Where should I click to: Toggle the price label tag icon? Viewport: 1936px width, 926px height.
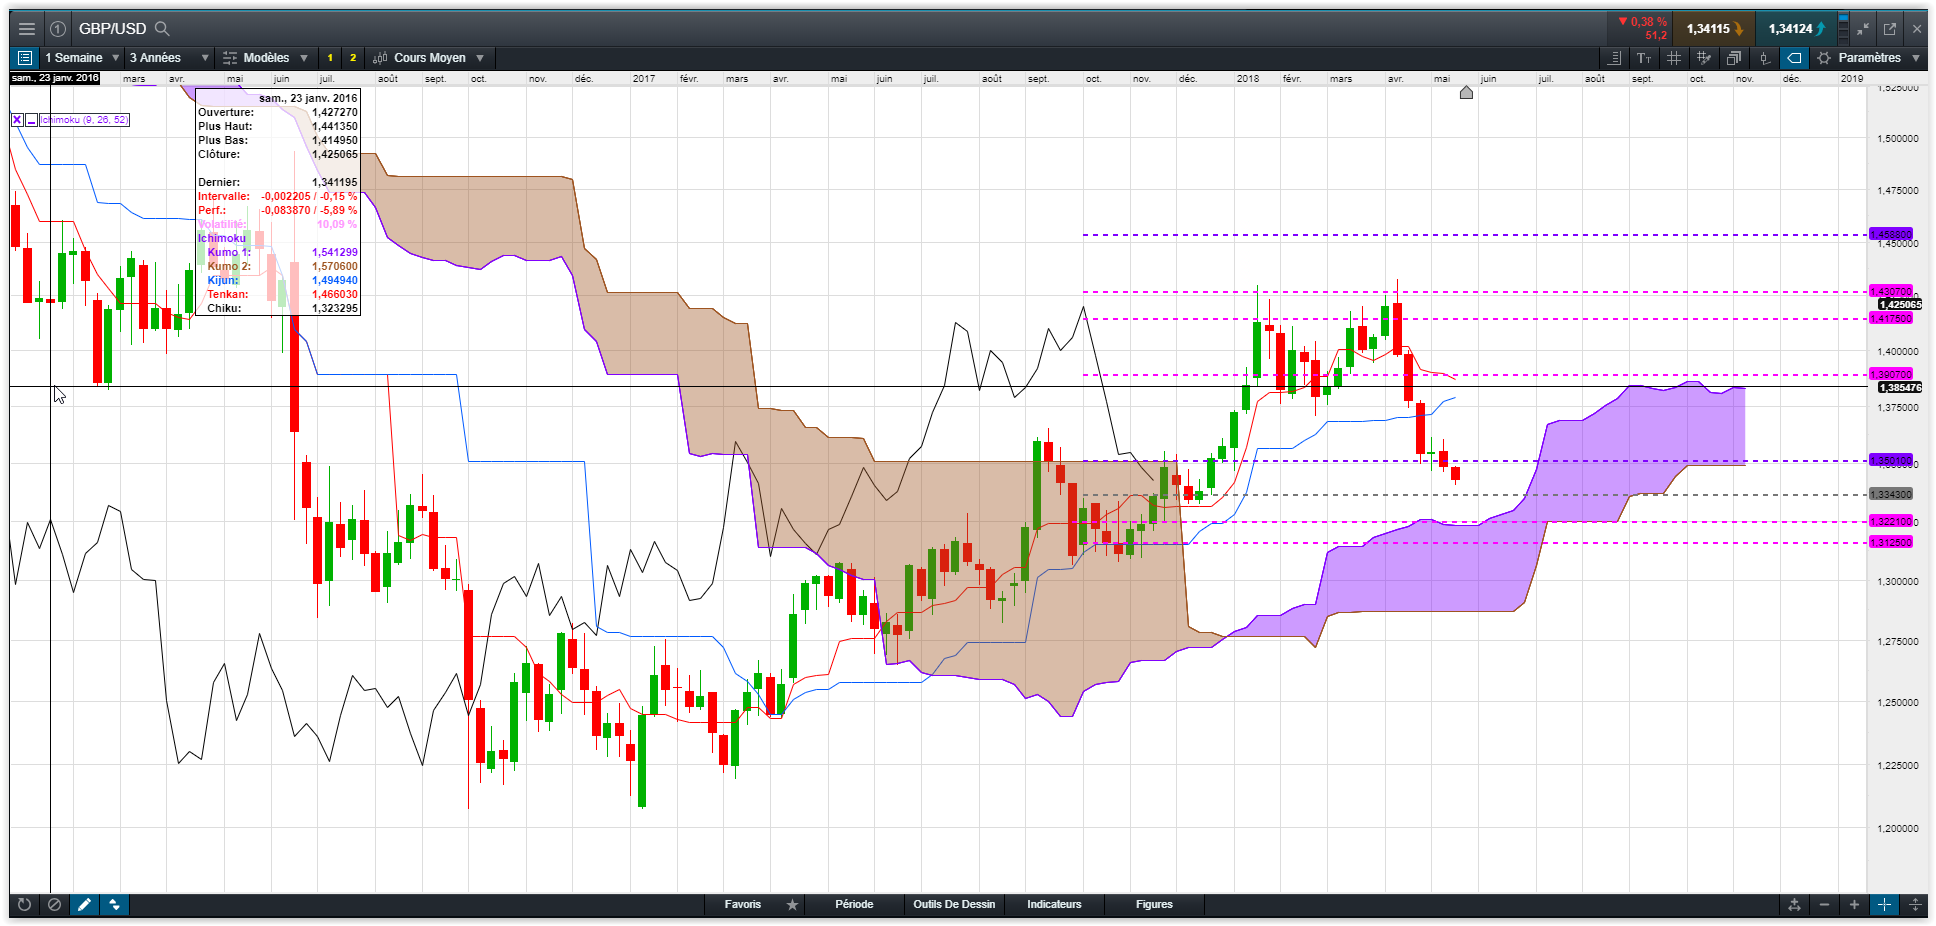pyautogui.click(x=1794, y=58)
